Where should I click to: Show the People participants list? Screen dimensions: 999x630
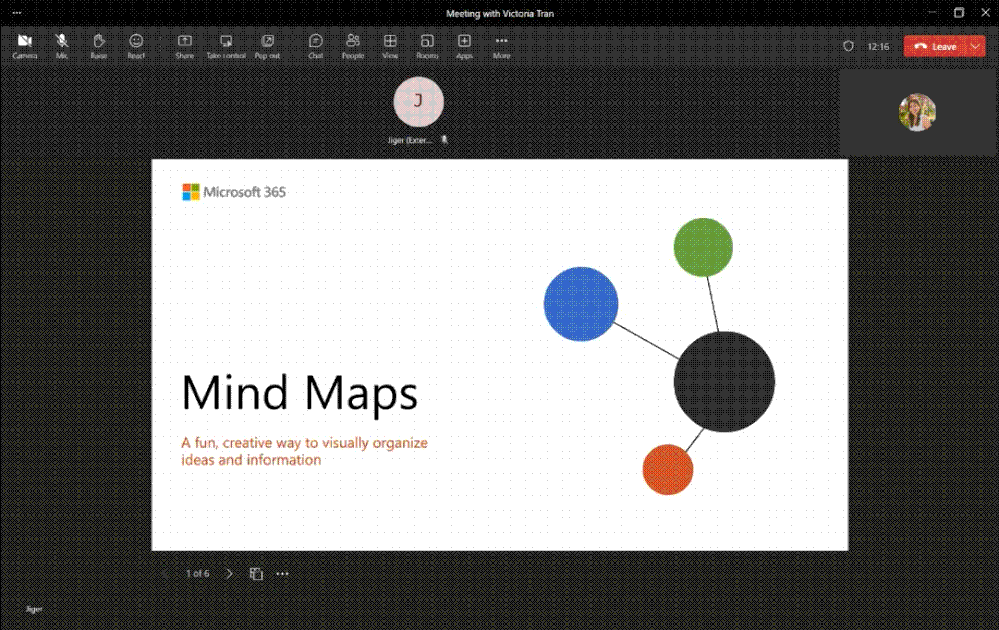[352, 46]
